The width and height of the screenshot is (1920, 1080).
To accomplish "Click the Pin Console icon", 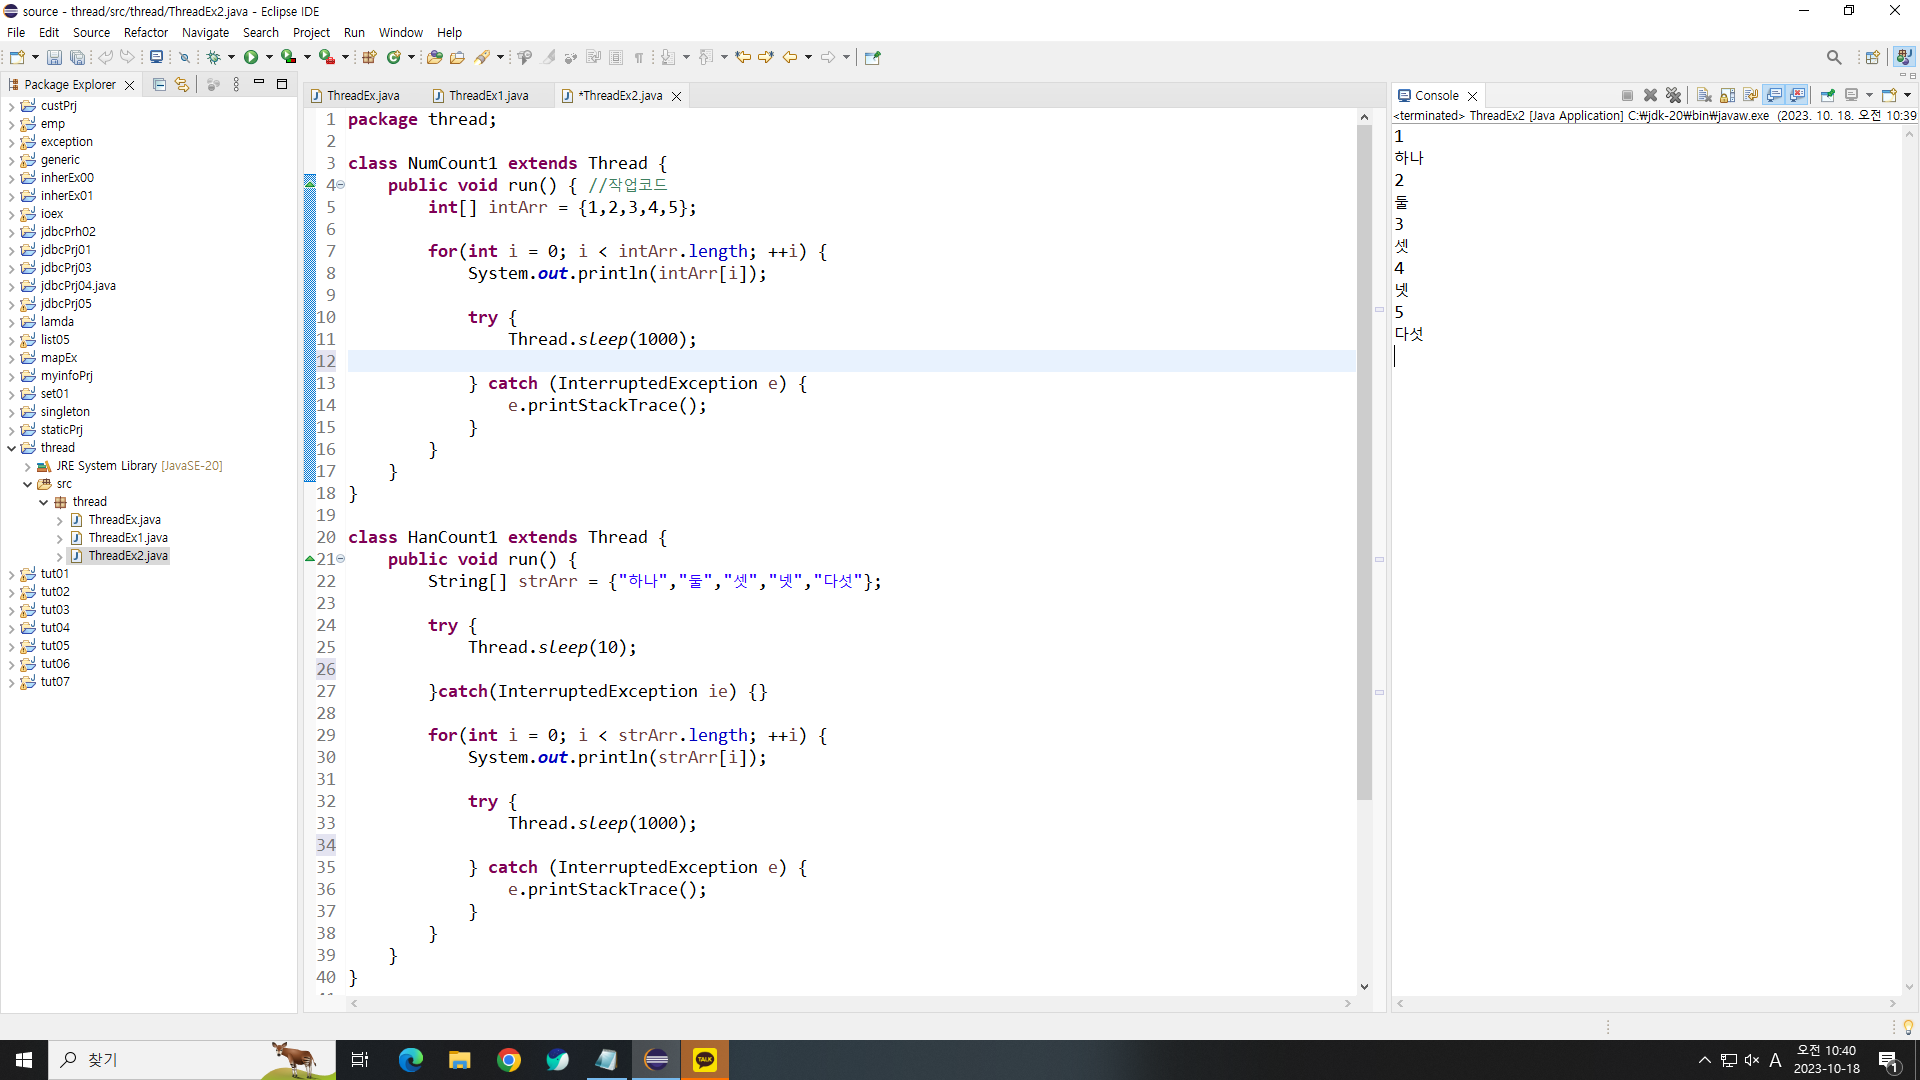I will (x=1827, y=95).
